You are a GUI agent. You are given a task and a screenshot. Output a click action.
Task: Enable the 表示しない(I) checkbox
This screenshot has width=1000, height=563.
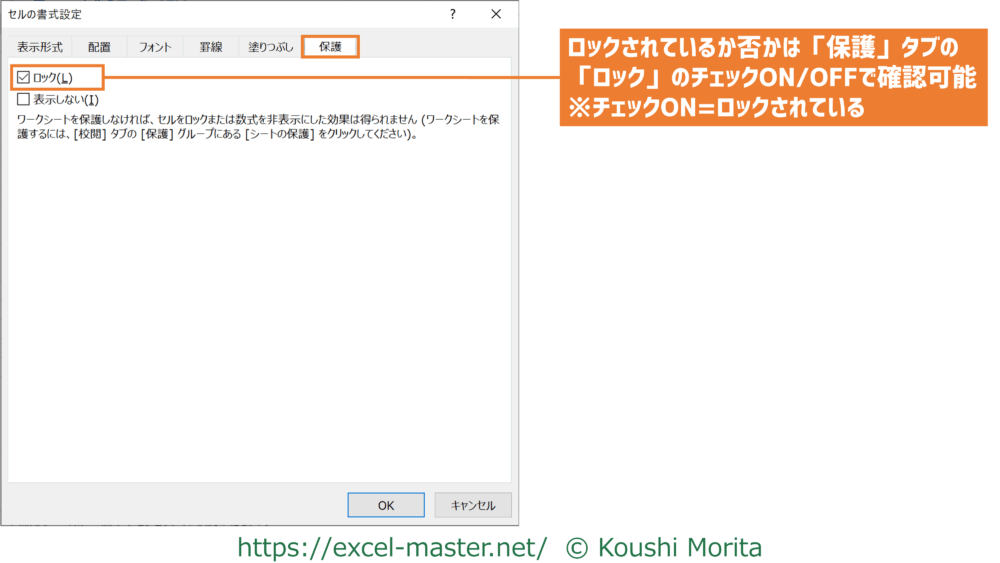pyautogui.click(x=24, y=99)
